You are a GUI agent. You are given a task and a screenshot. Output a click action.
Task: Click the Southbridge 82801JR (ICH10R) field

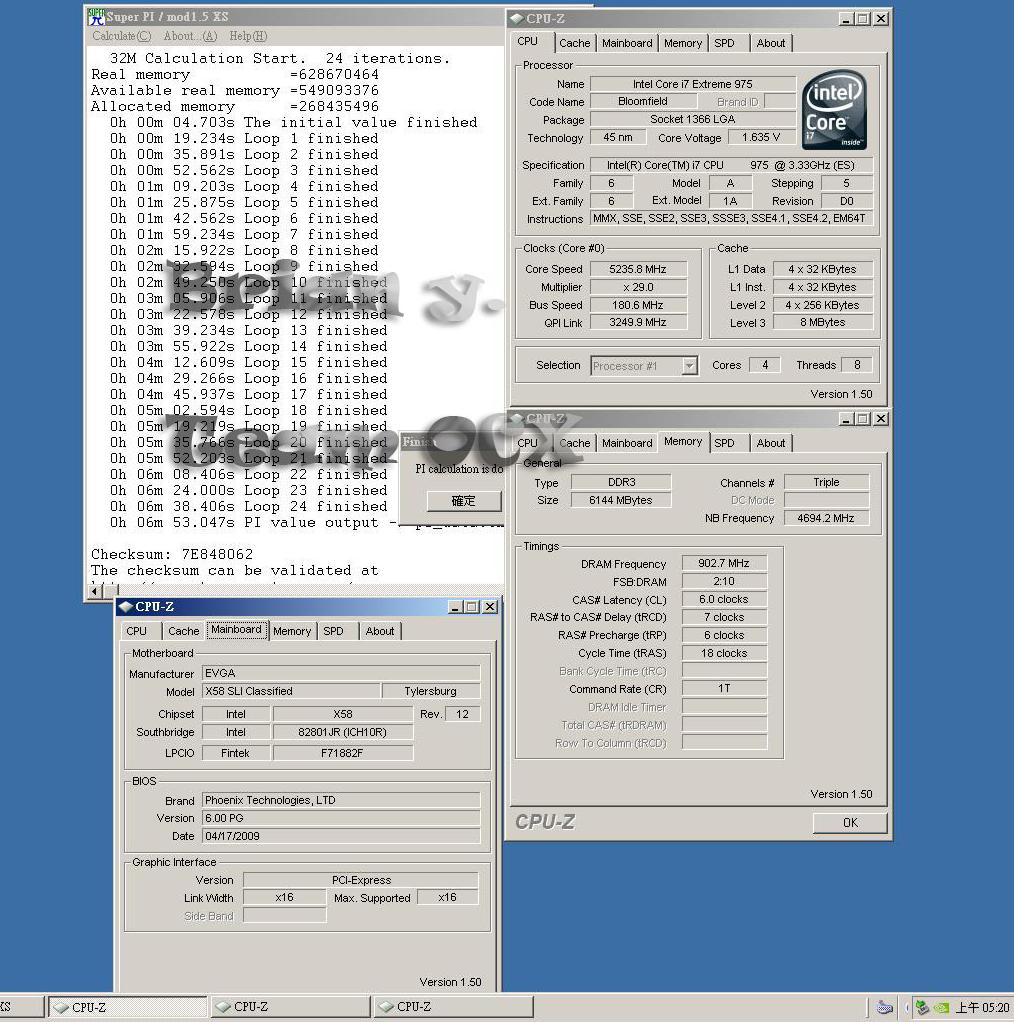(x=342, y=733)
